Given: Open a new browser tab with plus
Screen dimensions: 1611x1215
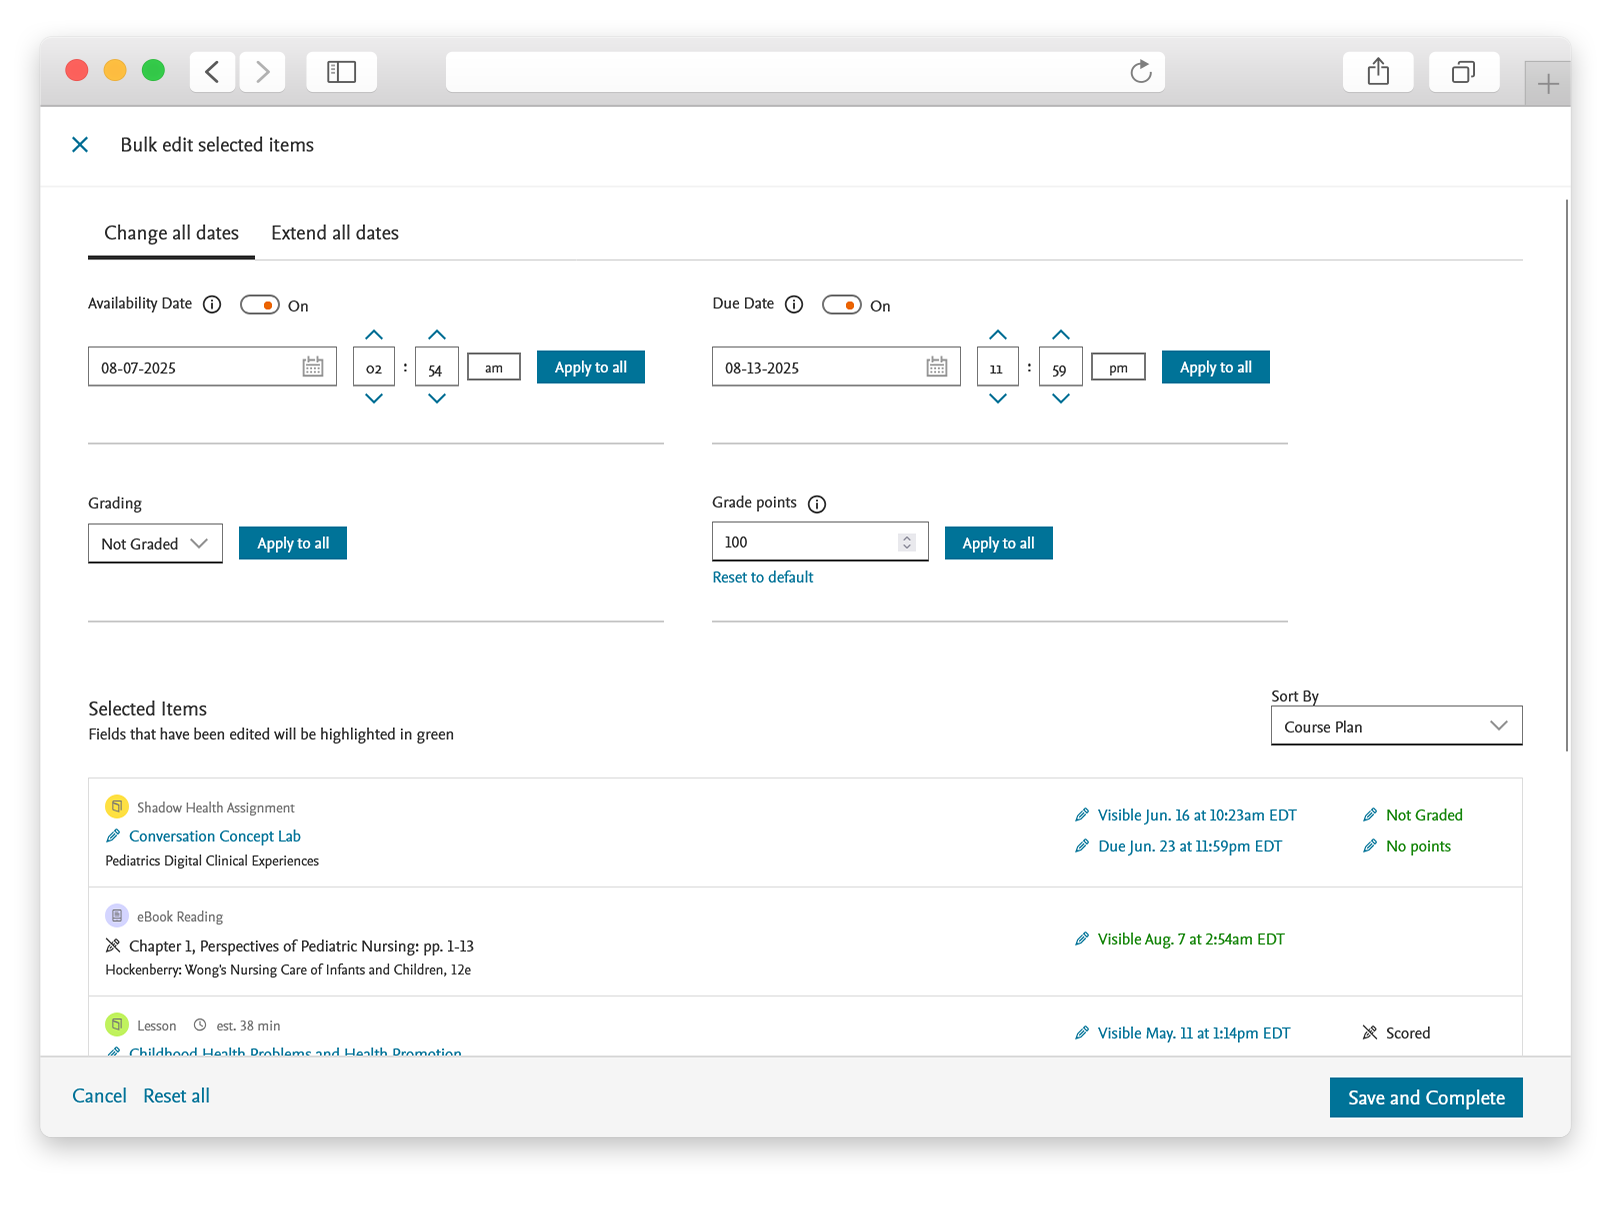Looking at the screenshot, I should 1547,84.
